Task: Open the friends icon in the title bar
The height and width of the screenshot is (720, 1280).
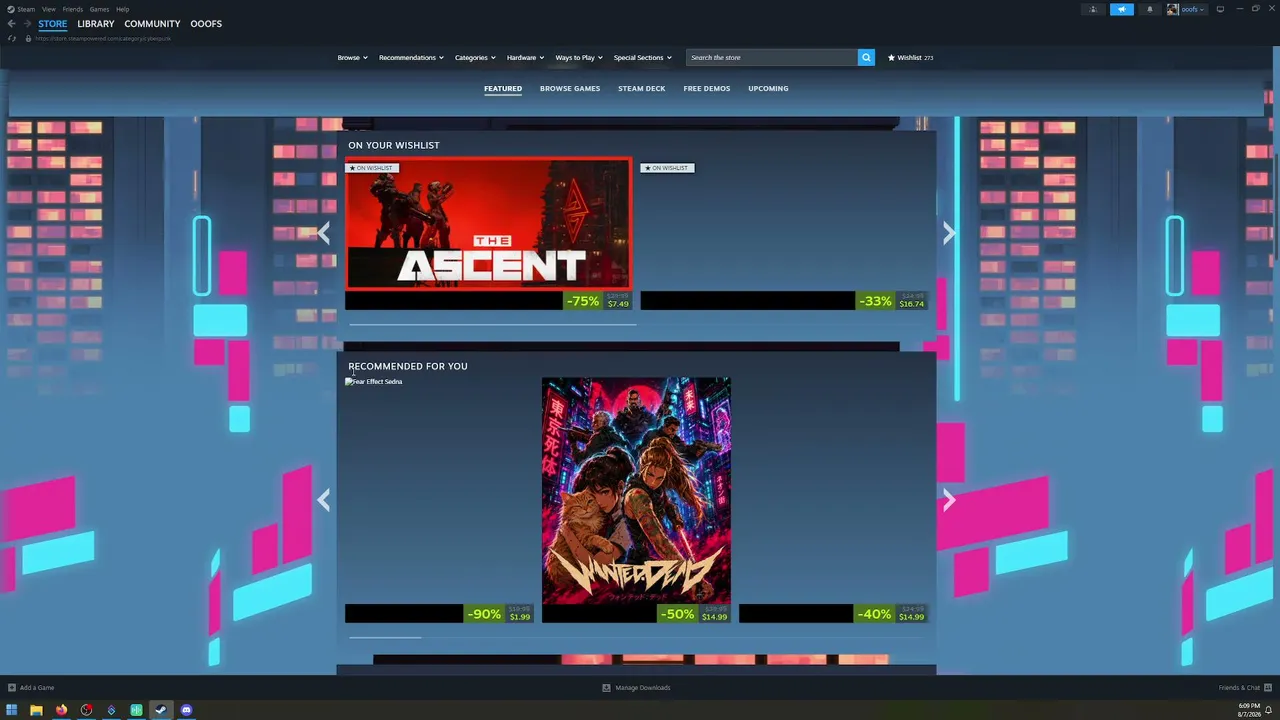Action: 1093,9
